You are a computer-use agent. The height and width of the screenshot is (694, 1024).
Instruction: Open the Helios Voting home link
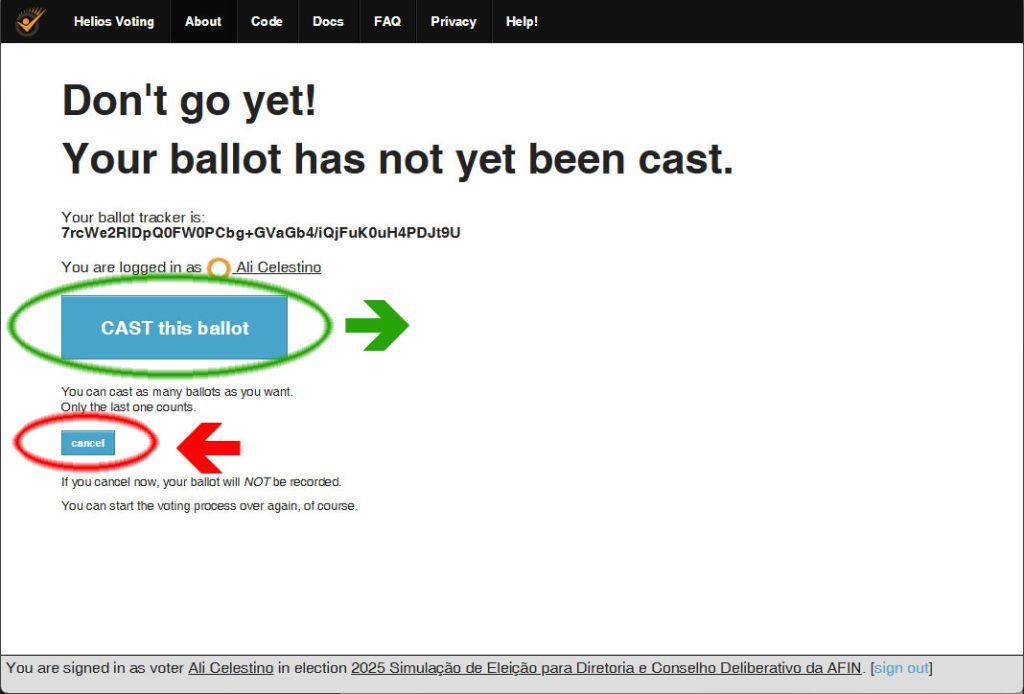pyautogui.click(x=114, y=21)
